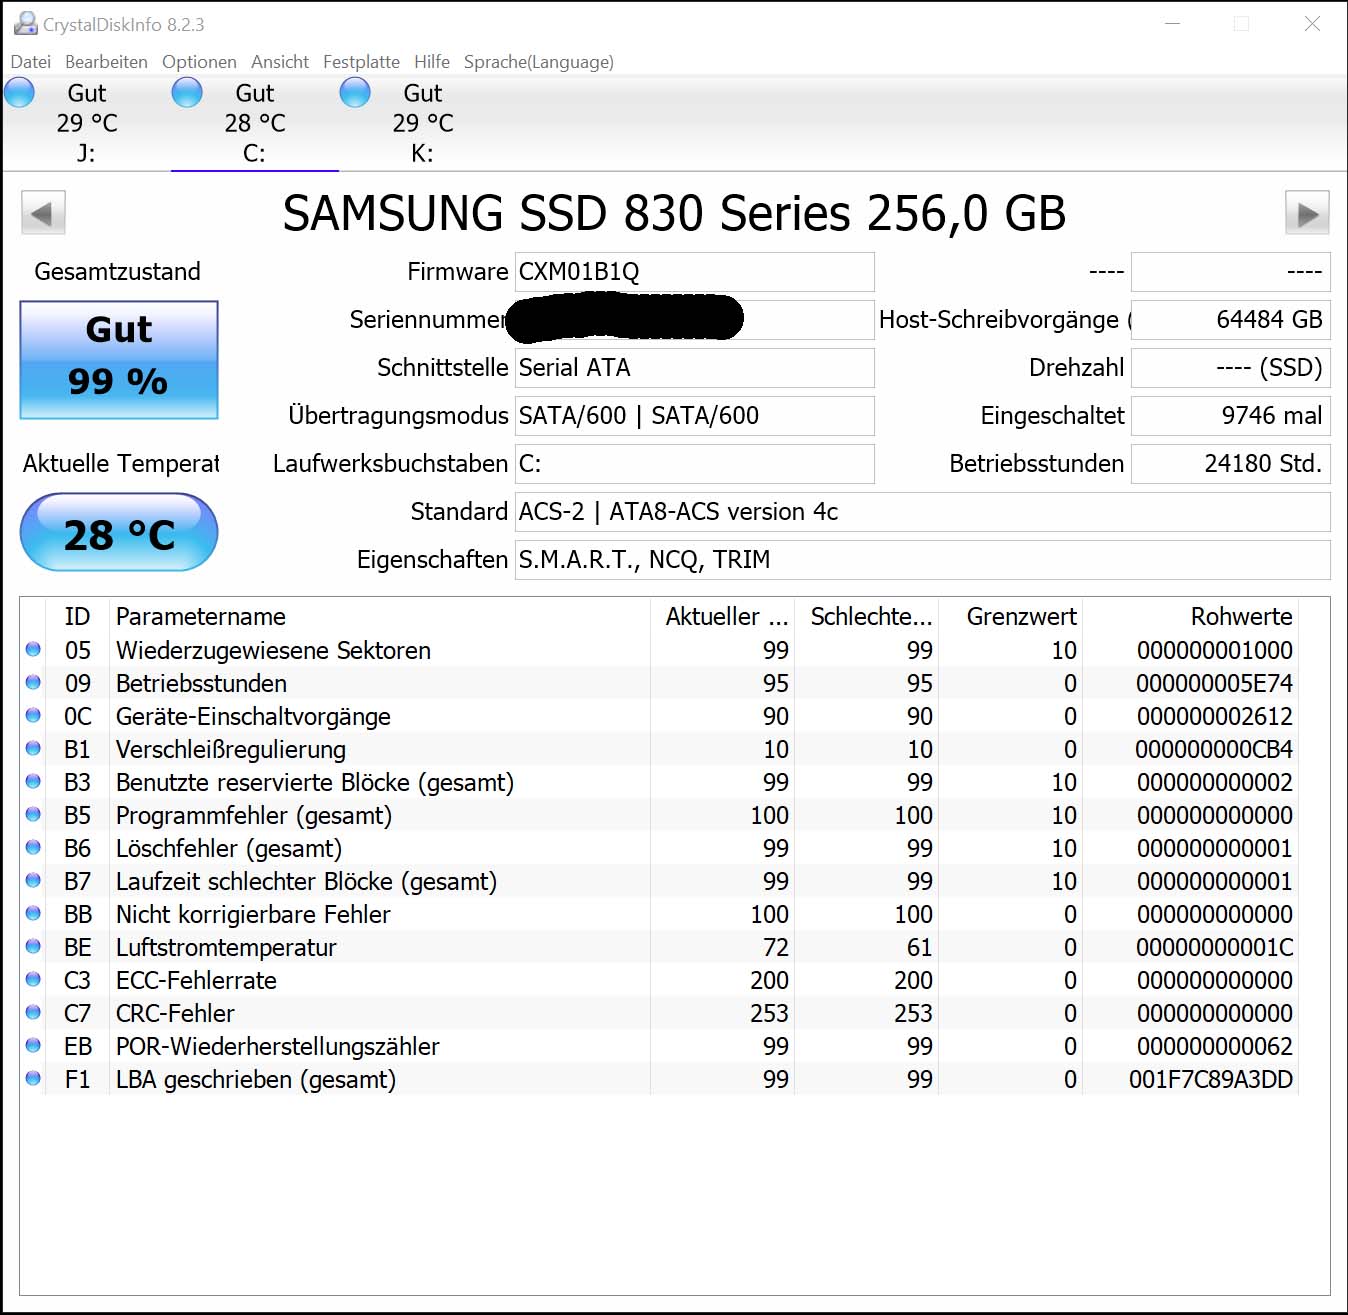Click status dot of Programmfehler row

coord(33,815)
